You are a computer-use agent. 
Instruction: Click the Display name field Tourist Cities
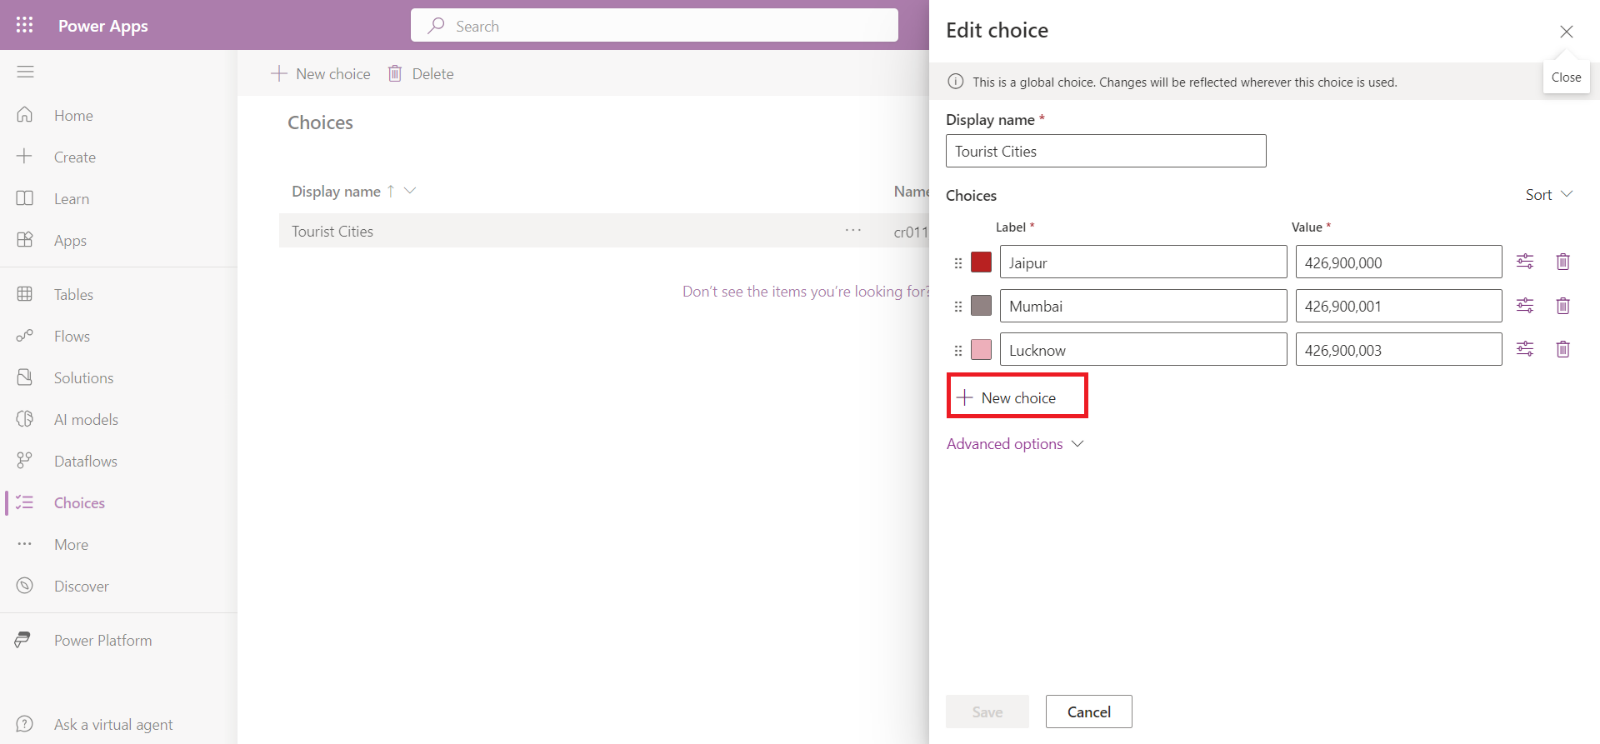tap(1105, 152)
